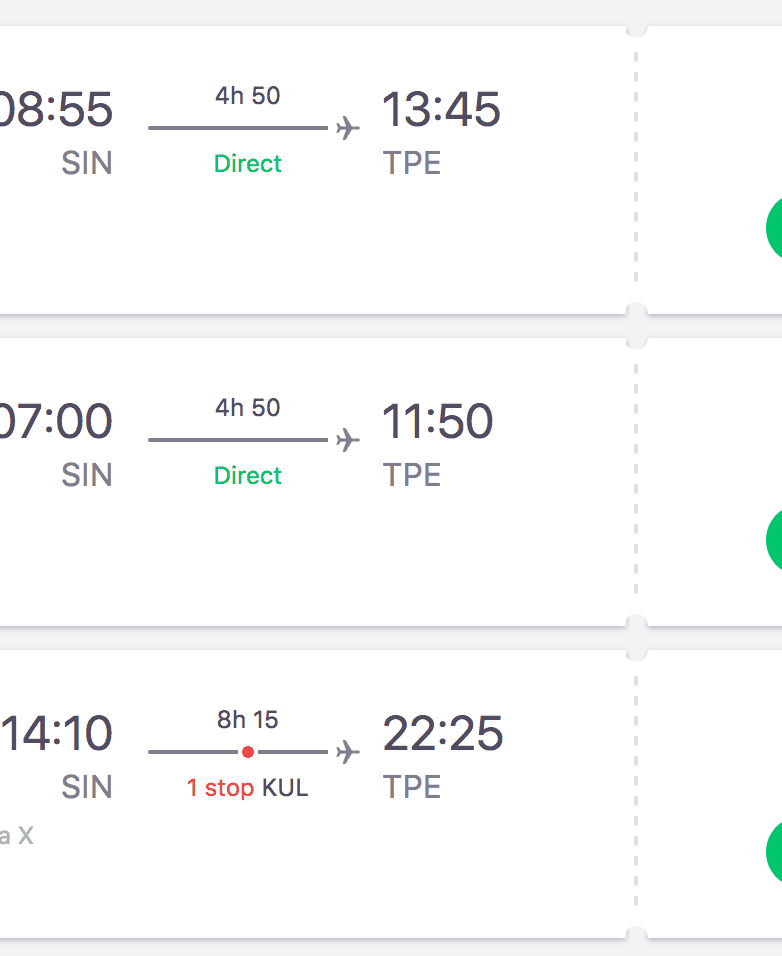Click the 22:25 arrival time
782x956 pixels.
(442, 733)
